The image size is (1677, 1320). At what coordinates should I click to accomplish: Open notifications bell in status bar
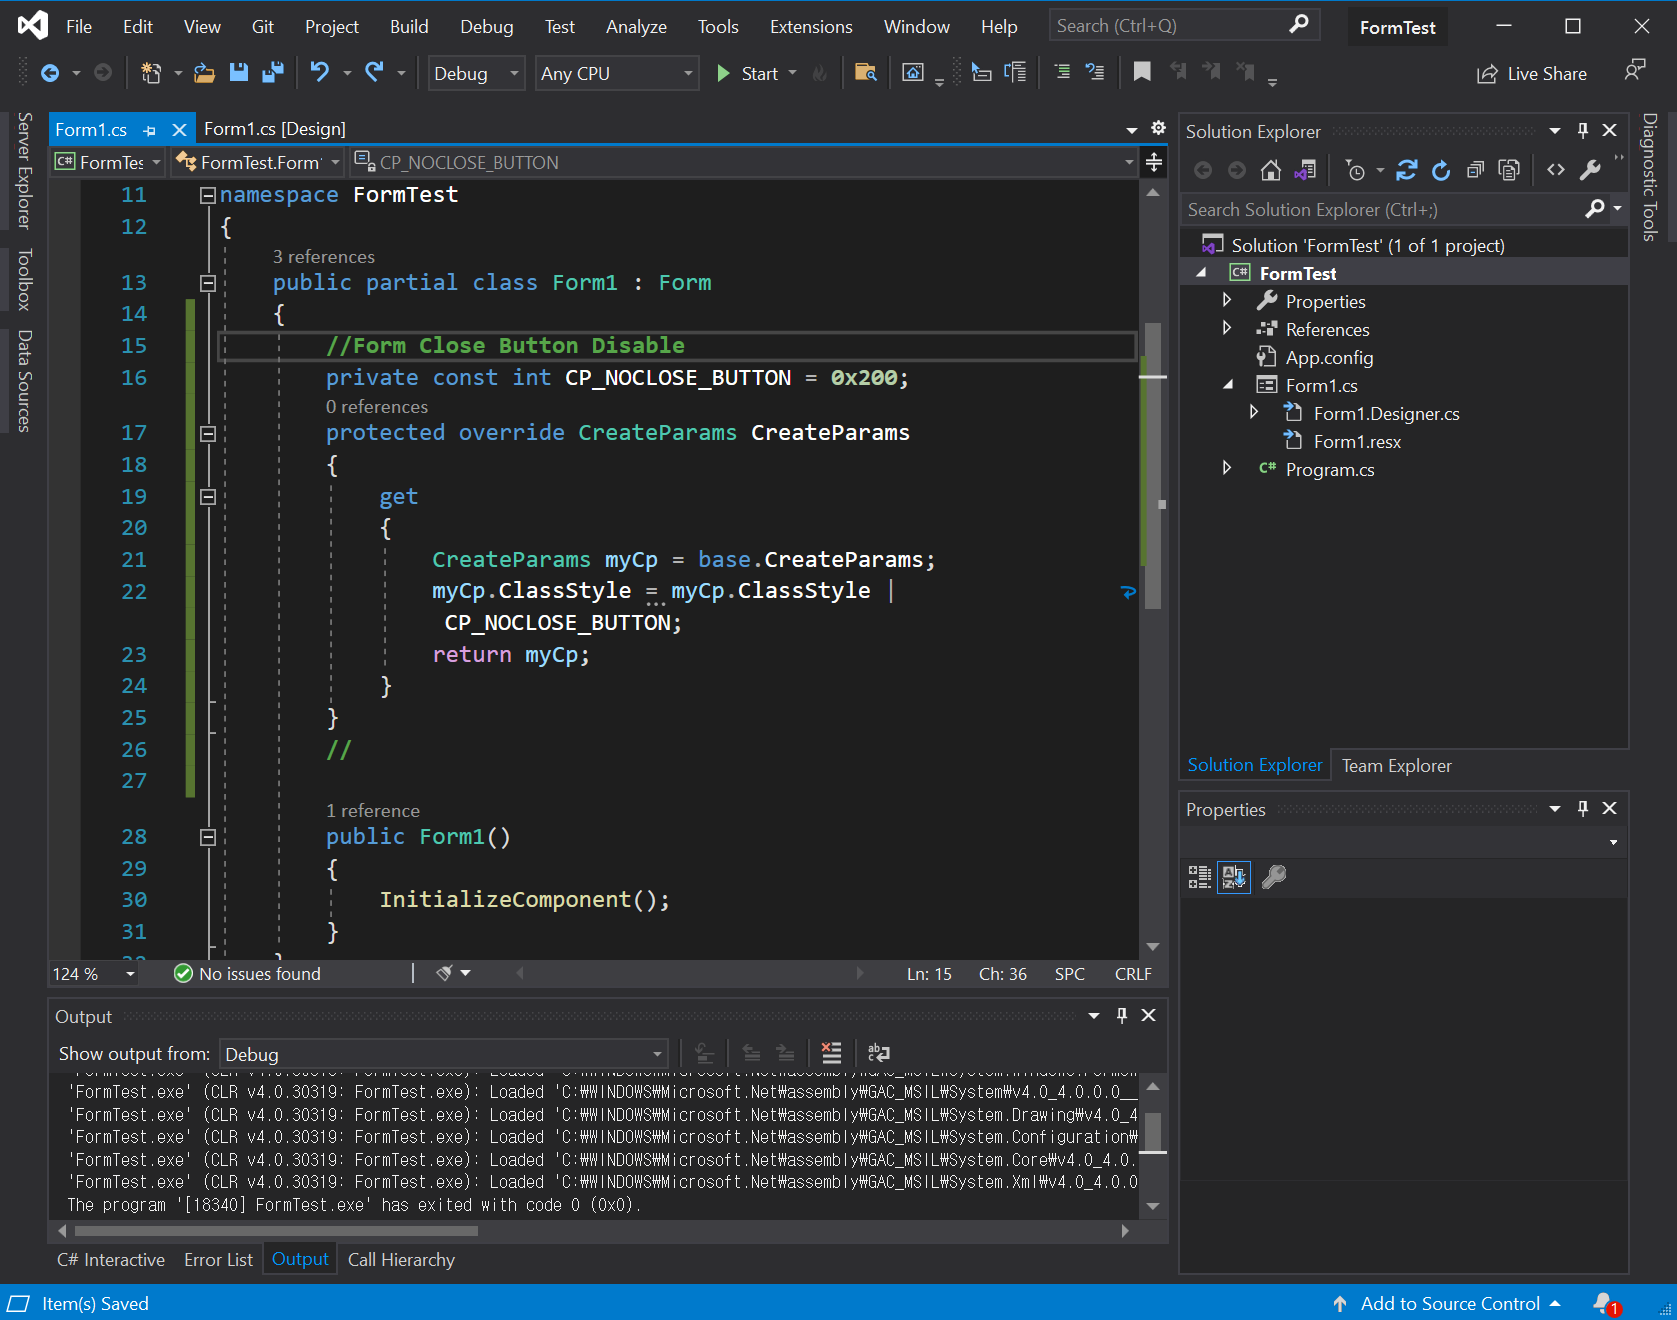point(1603,1303)
